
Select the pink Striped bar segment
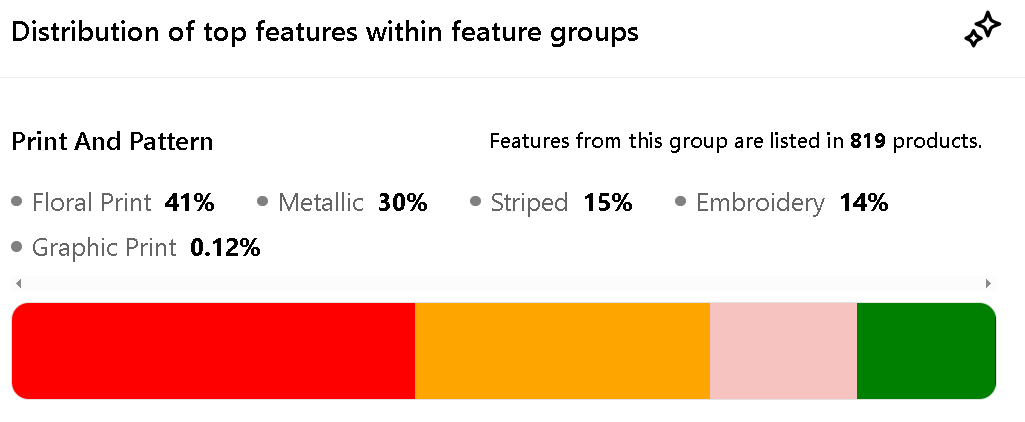pos(783,350)
